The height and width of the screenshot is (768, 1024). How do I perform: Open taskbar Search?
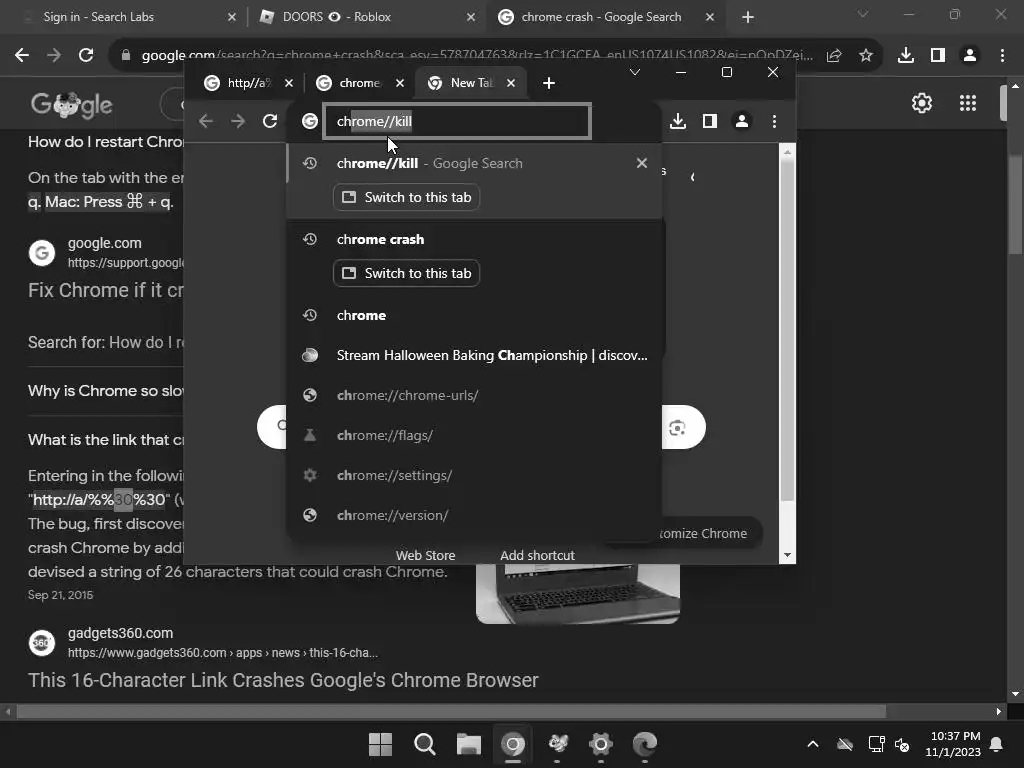pyautogui.click(x=424, y=744)
